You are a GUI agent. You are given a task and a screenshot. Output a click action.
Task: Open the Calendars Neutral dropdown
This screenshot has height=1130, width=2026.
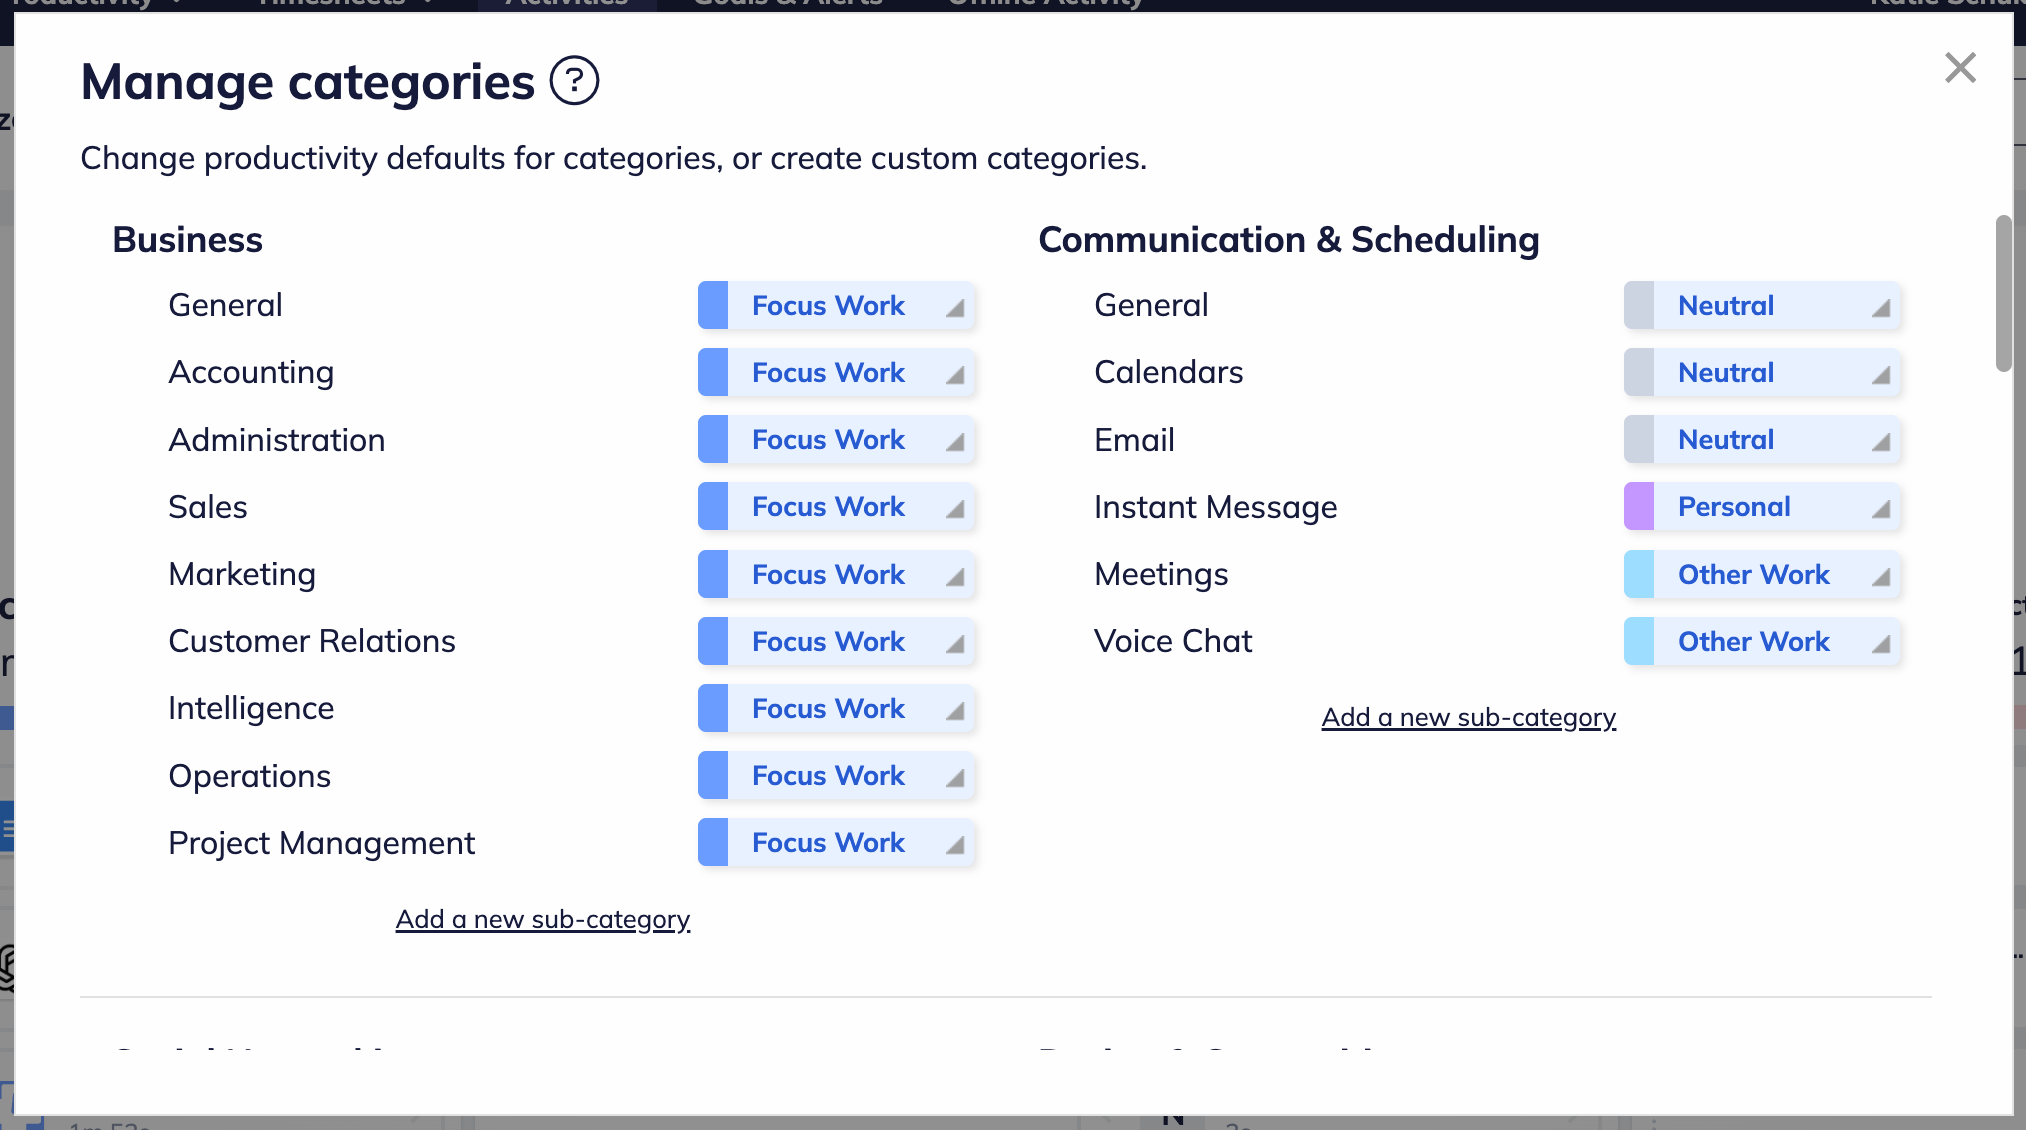pos(1762,373)
